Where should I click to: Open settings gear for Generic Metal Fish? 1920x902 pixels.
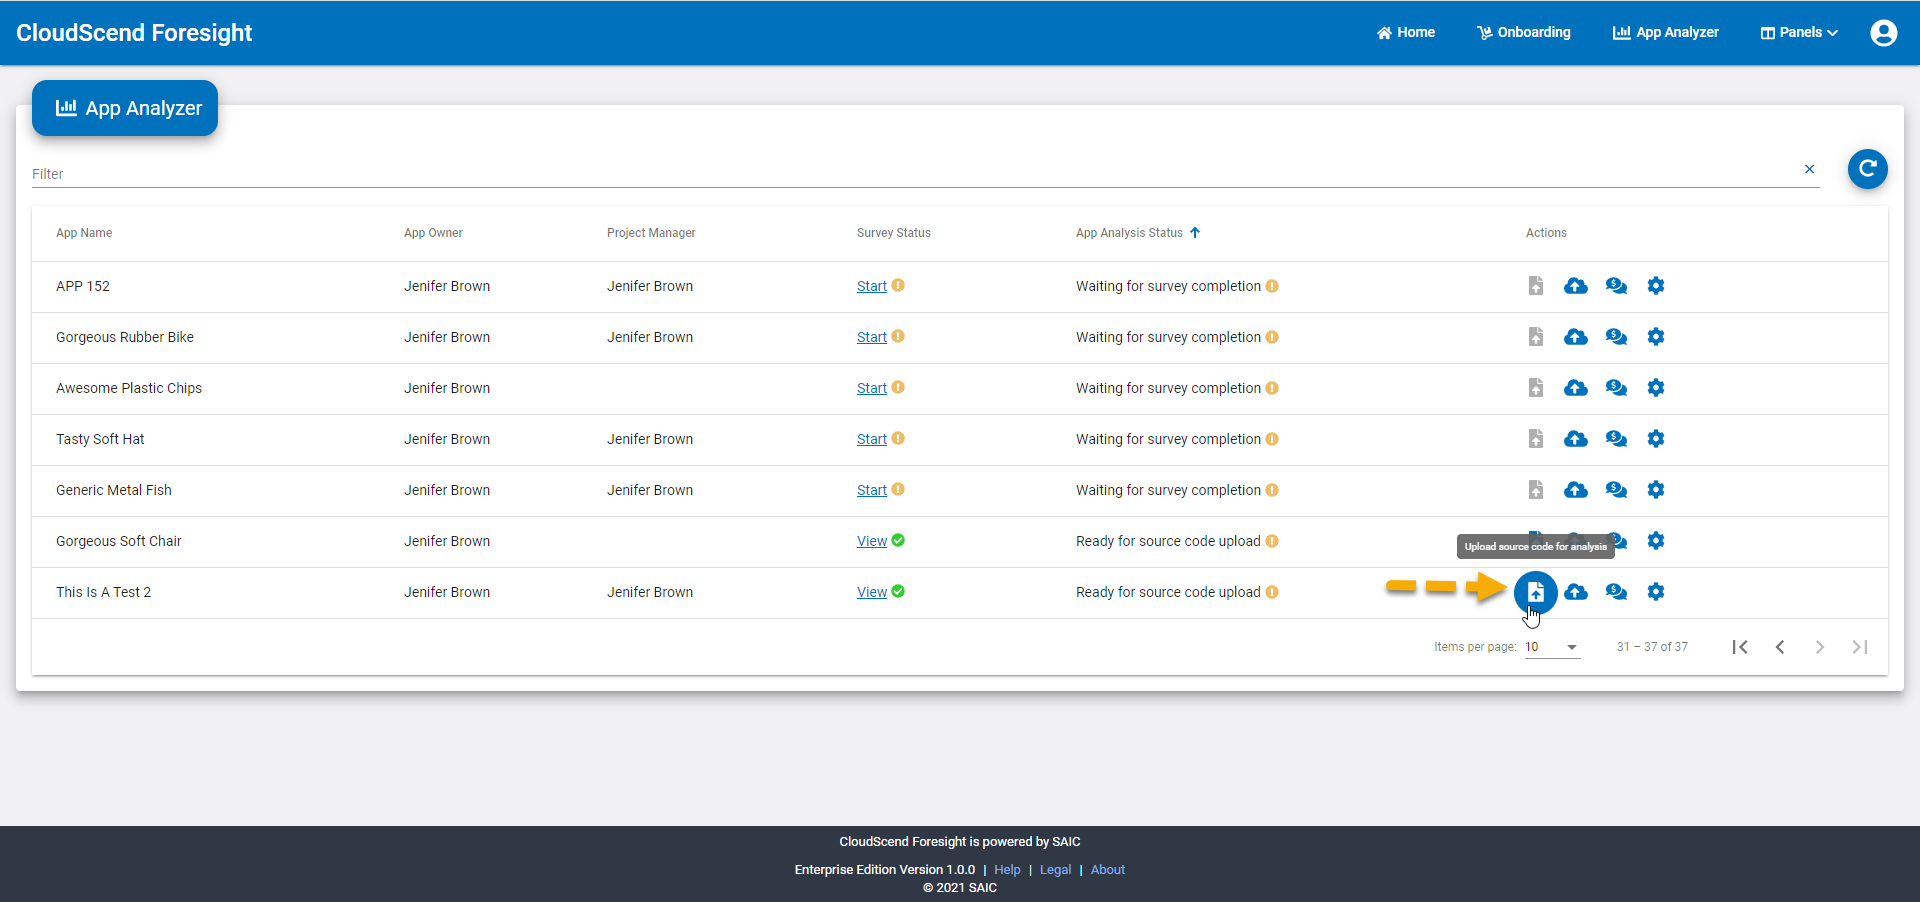click(1656, 490)
